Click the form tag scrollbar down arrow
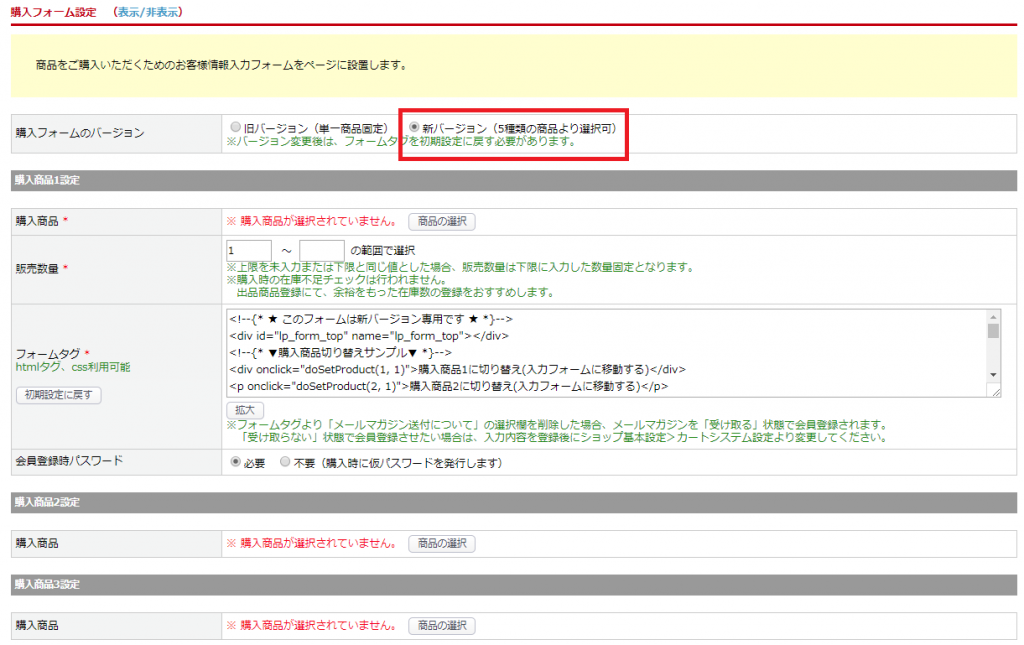The image size is (1024, 645). click(993, 375)
